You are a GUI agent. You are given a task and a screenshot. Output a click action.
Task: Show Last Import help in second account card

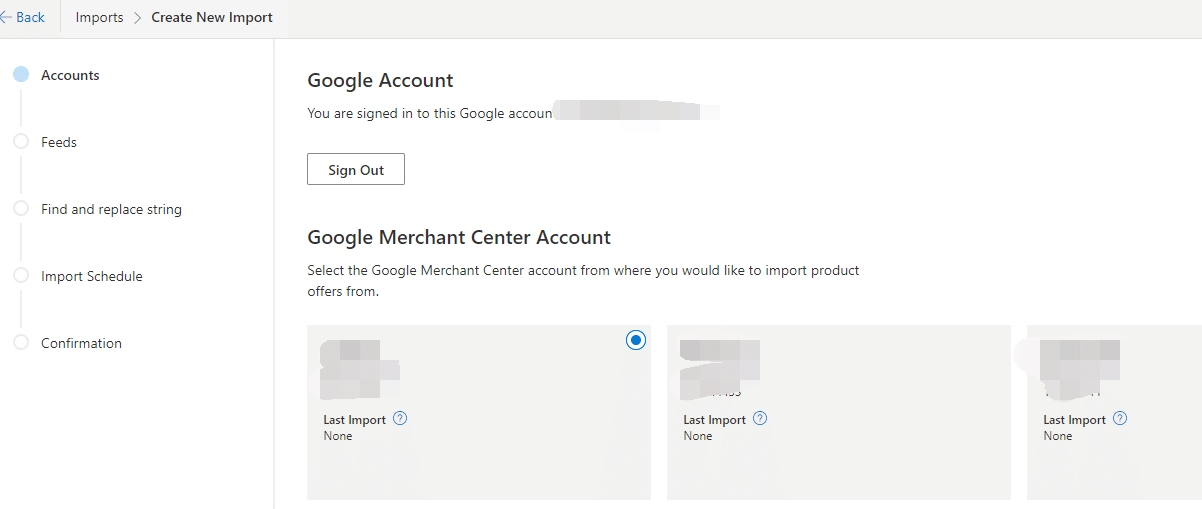click(760, 419)
